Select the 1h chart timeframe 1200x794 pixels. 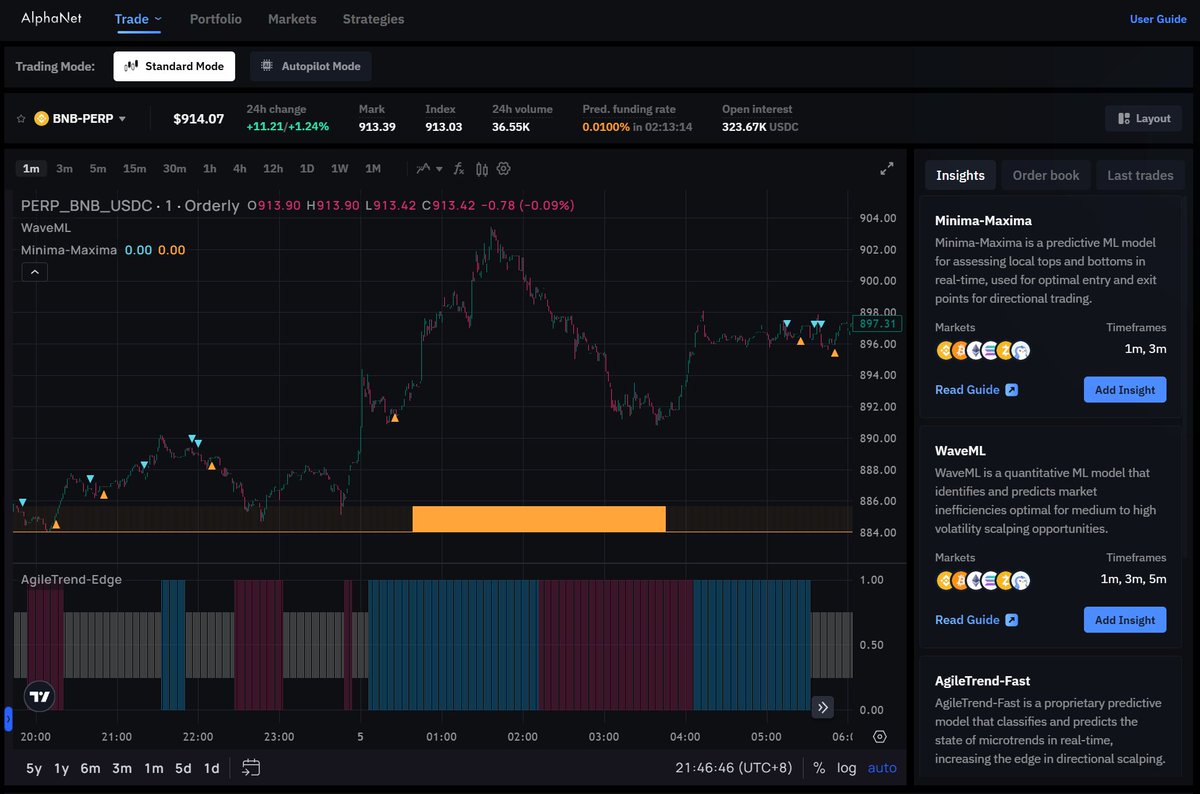coord(209,169)
